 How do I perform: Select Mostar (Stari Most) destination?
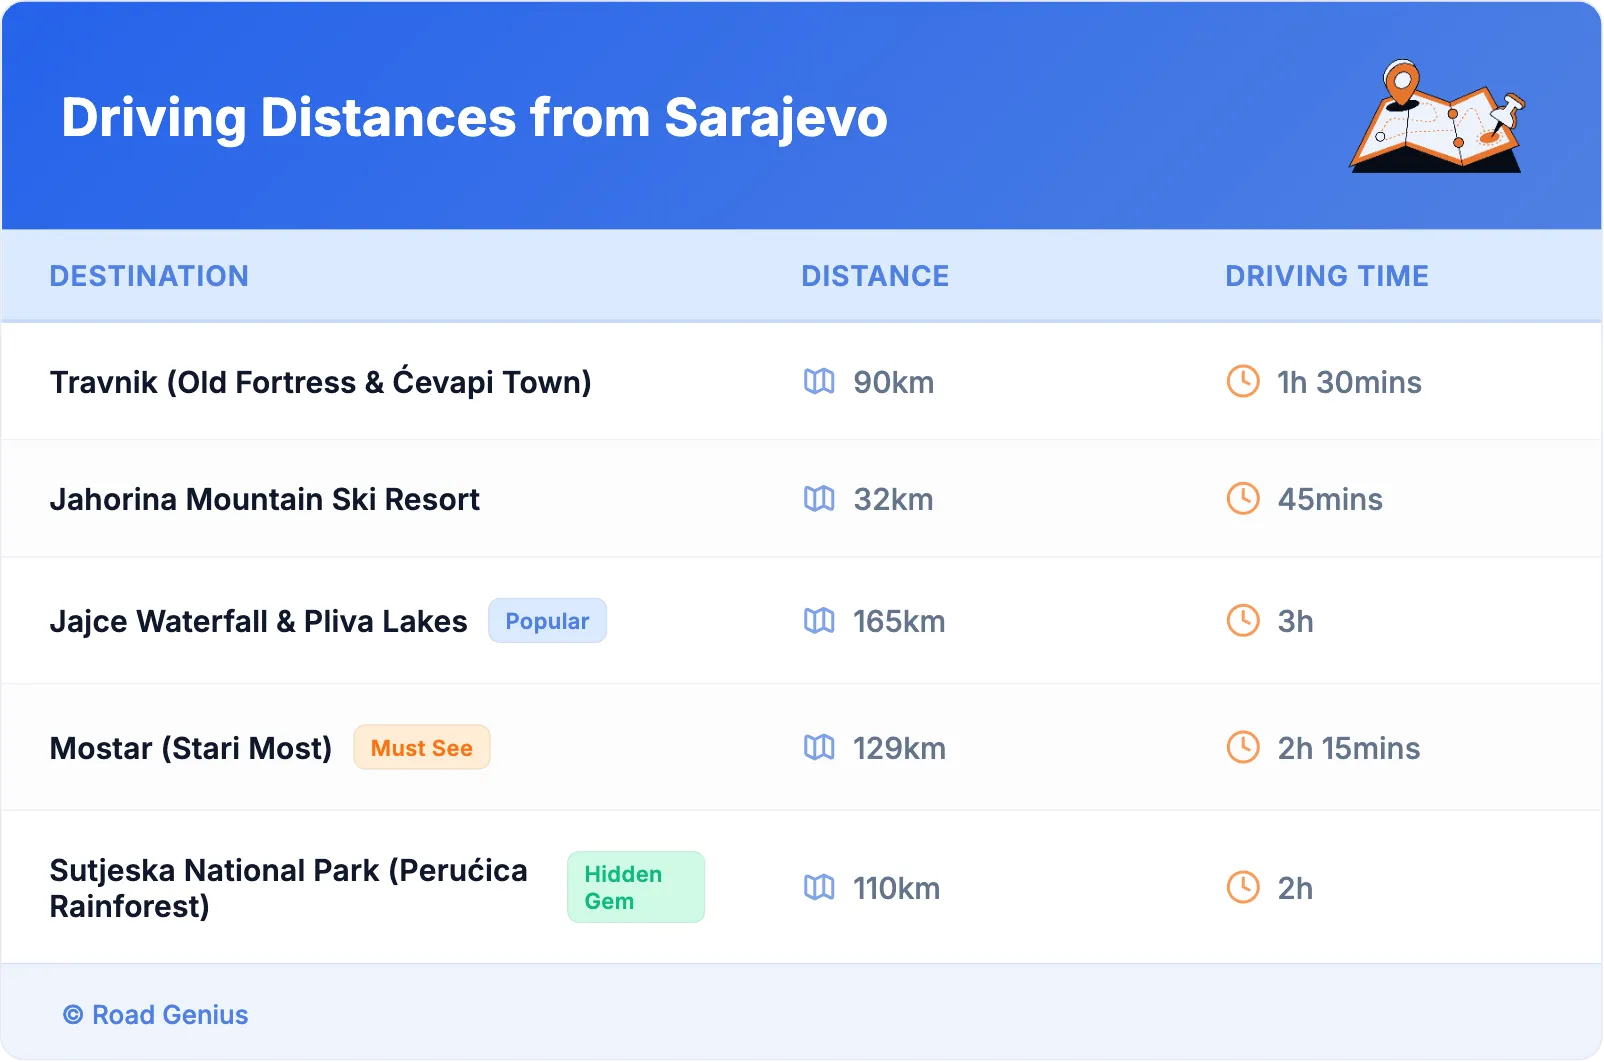[190, 748]
